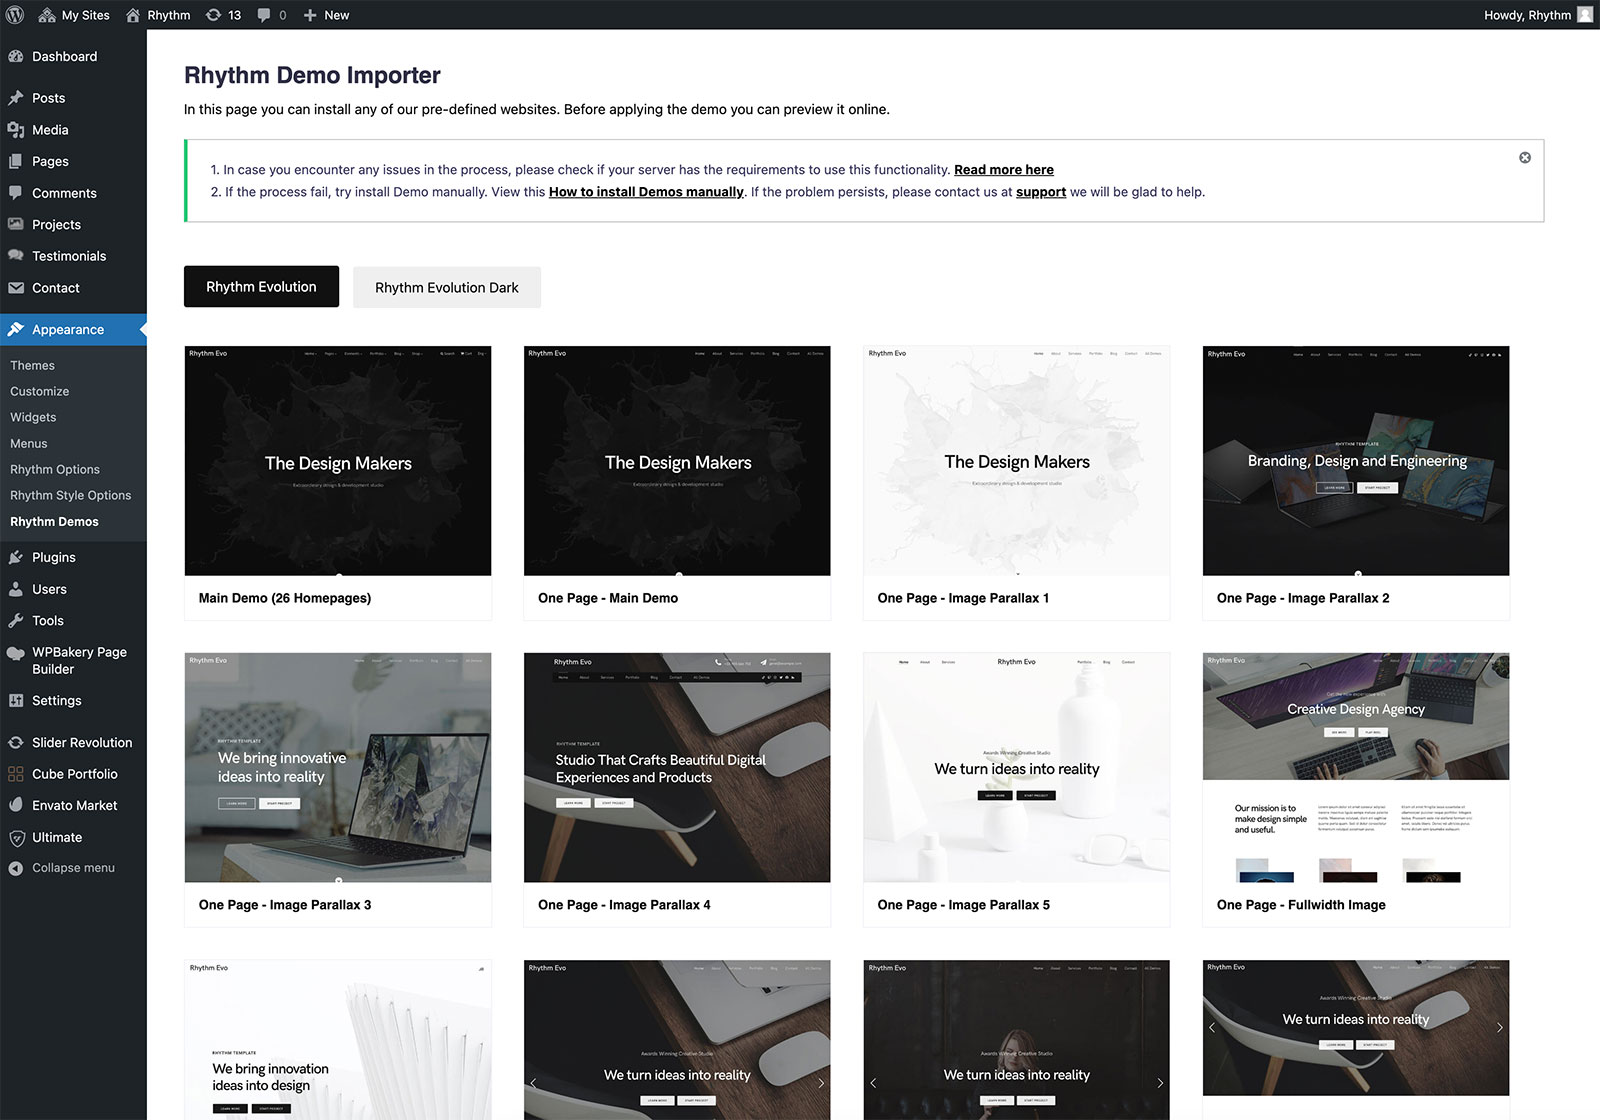Open the New content menu
Screen dimensions: 1600x1120
click(326, 15)
